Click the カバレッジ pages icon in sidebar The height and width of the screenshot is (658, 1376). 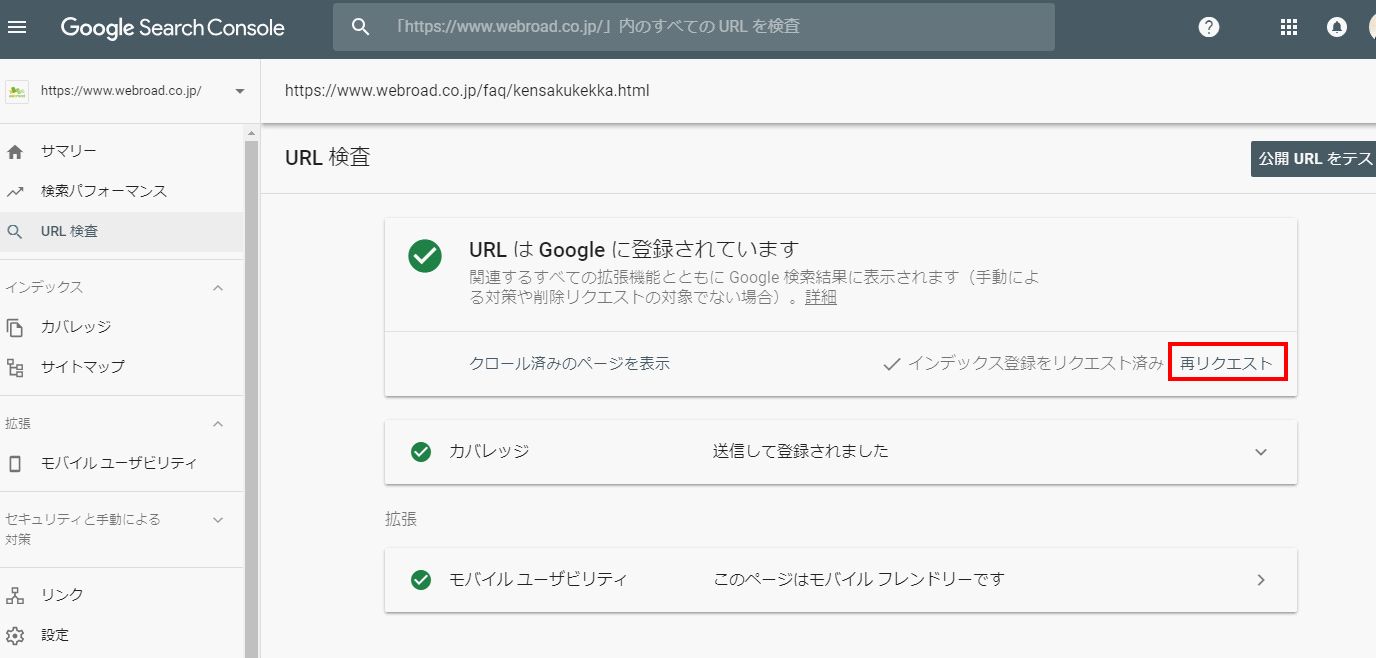(14, 327)
